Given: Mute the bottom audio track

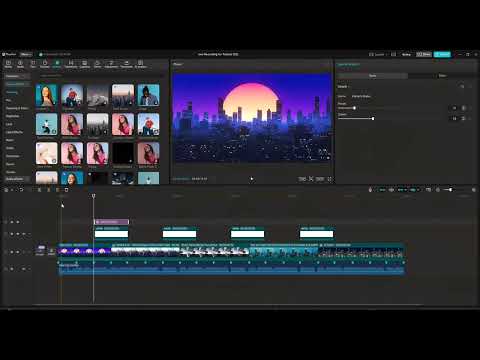Looking at the screenshot, I should [24, 269].
